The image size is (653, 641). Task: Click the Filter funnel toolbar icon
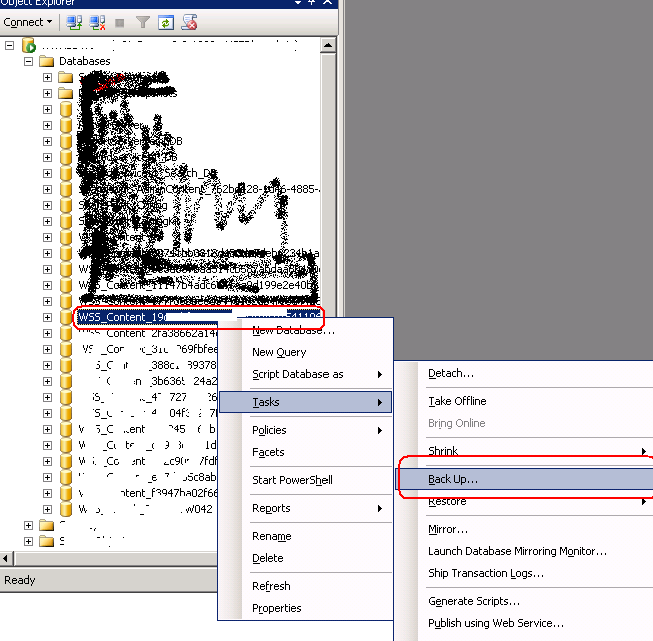(143, 22)
